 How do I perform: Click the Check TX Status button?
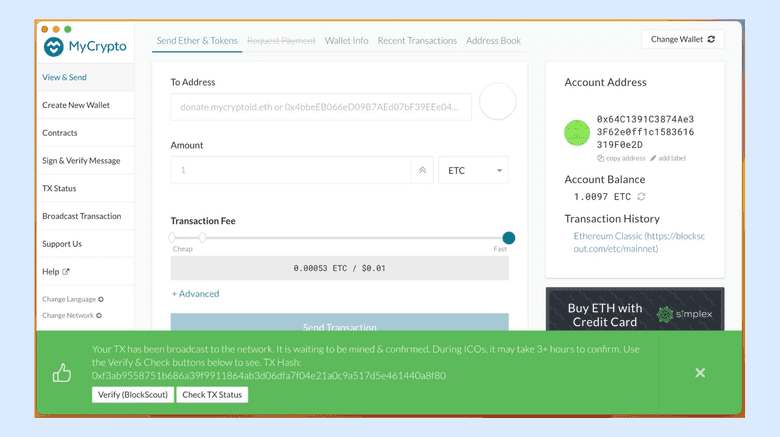tap(212, 395)
